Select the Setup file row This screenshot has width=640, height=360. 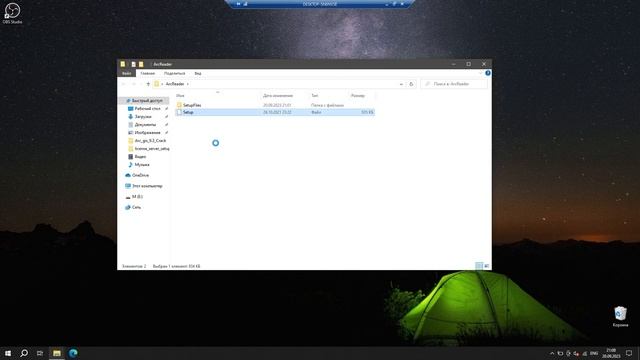[275, 112]
